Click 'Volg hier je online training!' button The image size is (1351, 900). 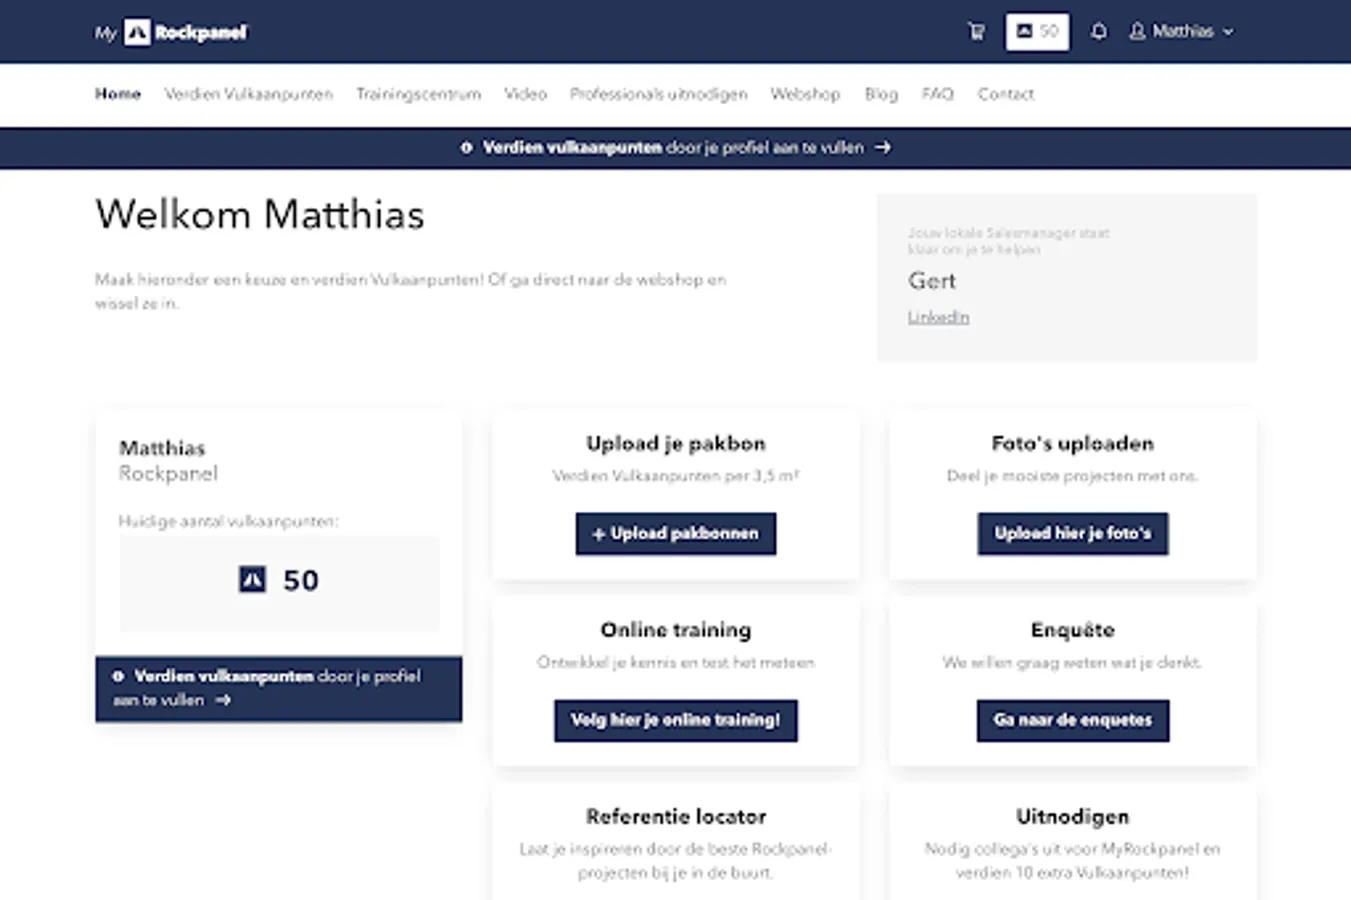click(676, 720)
